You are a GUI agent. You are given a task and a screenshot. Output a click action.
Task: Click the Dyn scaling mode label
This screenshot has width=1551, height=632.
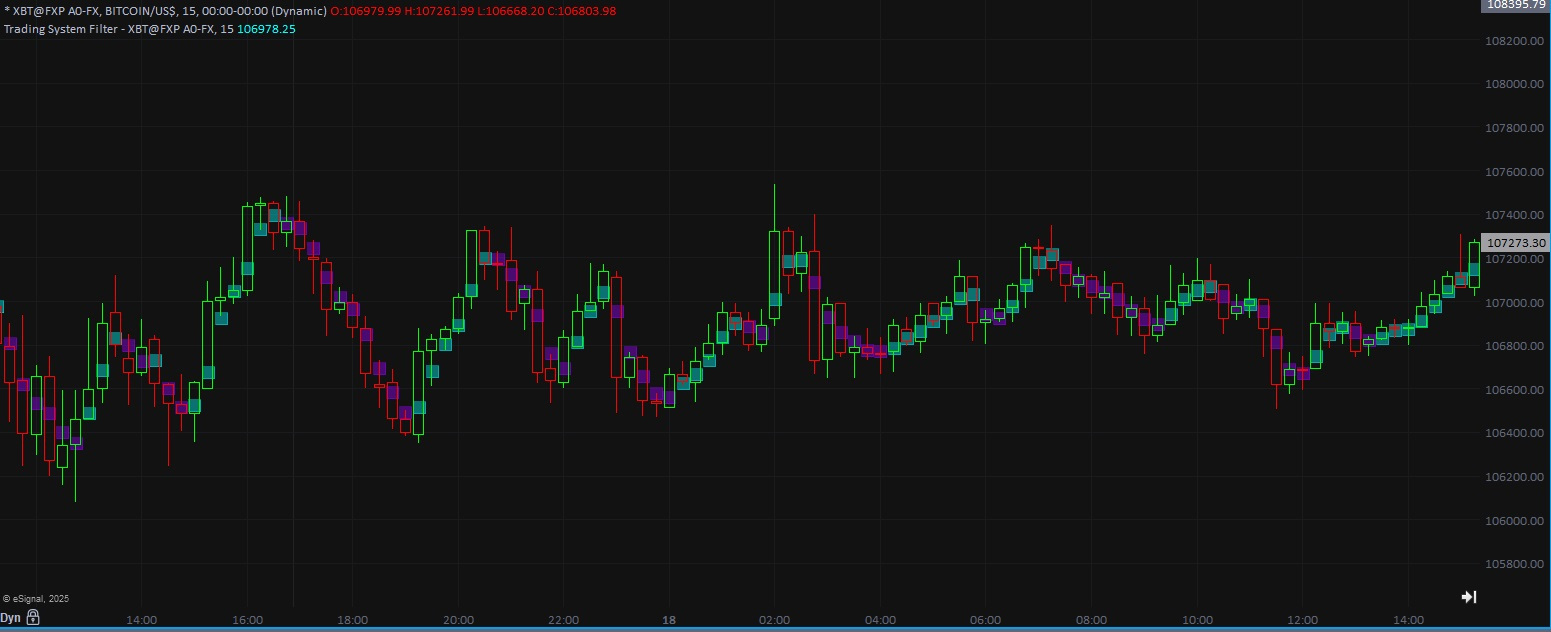point(11,617)
